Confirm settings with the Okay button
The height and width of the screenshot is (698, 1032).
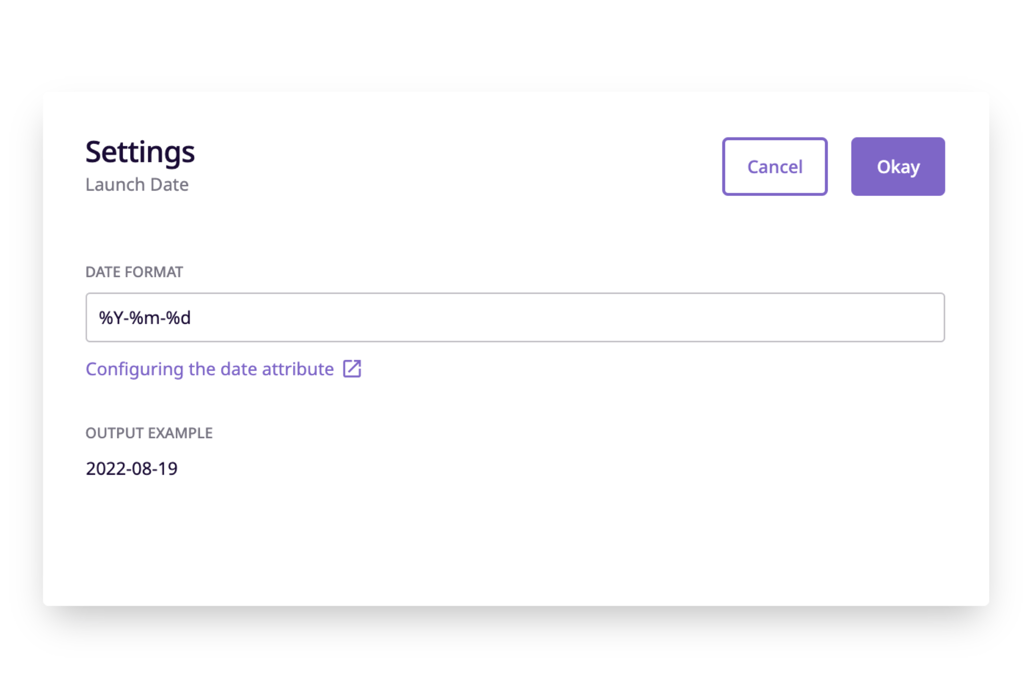click(897, 166)
